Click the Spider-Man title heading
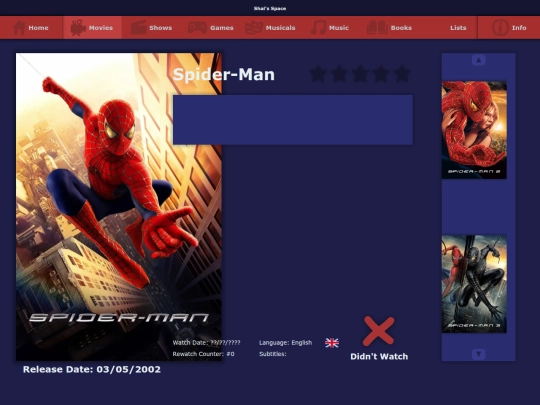Screen dimensions: 540x405 [224, 74]
